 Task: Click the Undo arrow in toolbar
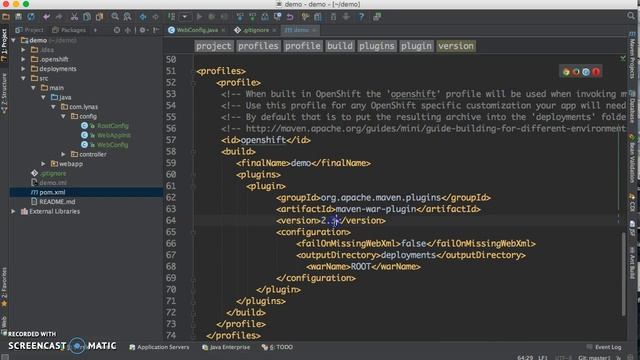46,17
